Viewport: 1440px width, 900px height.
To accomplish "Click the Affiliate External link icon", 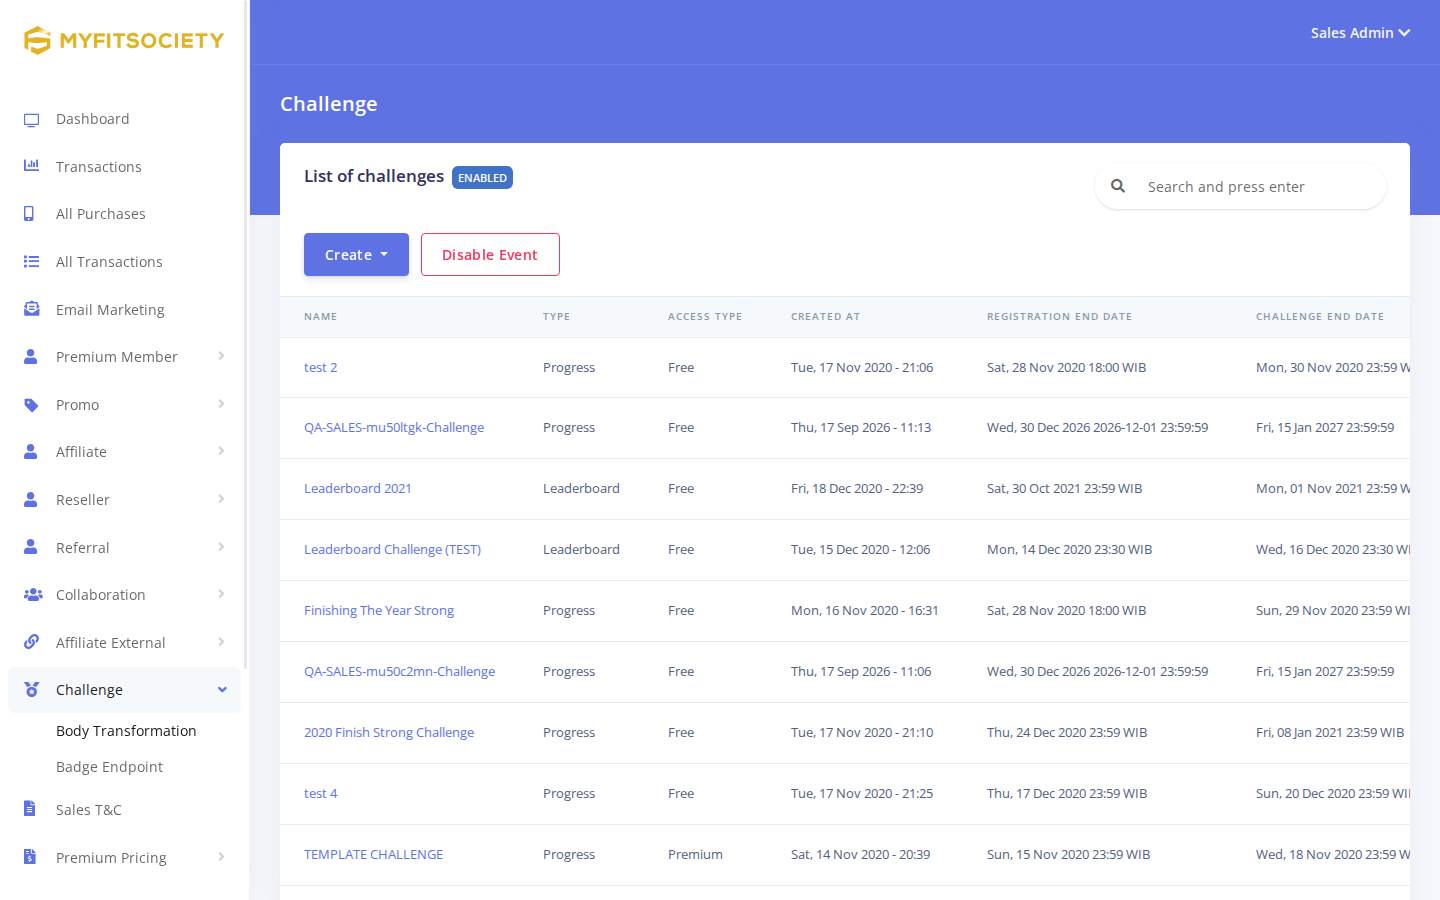I will 32,642.
